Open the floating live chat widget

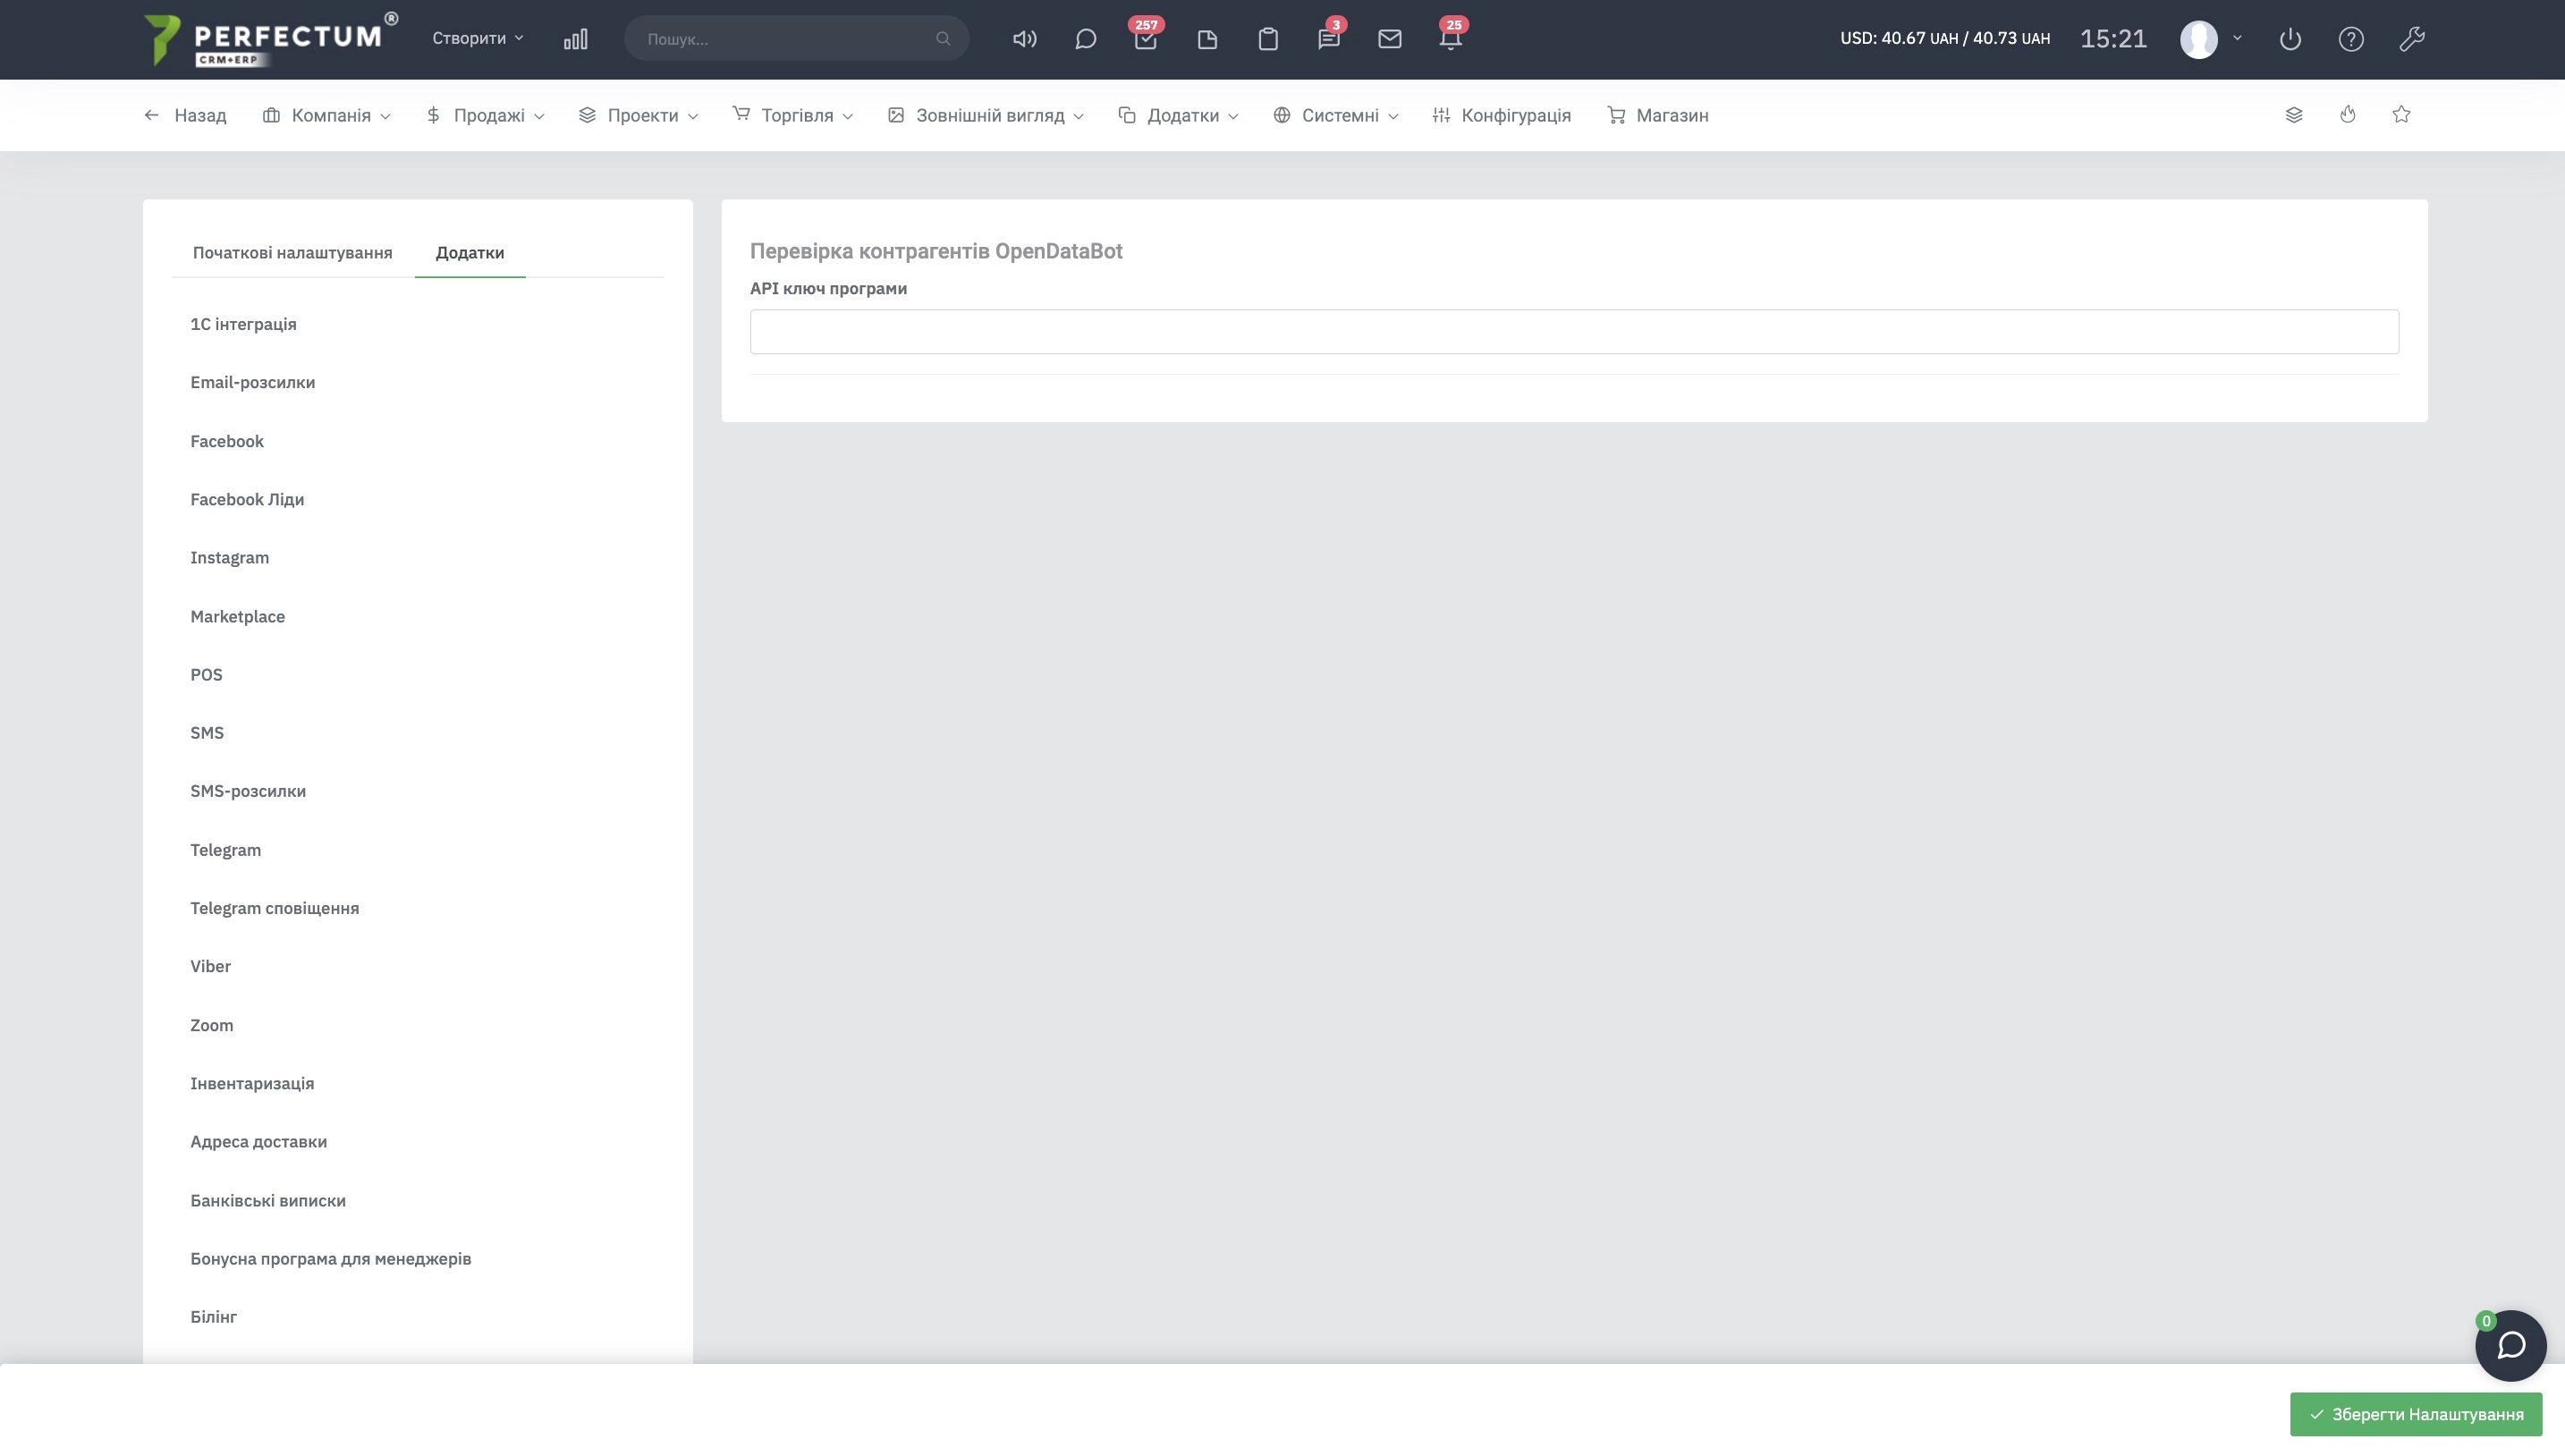(2510, 1346)
